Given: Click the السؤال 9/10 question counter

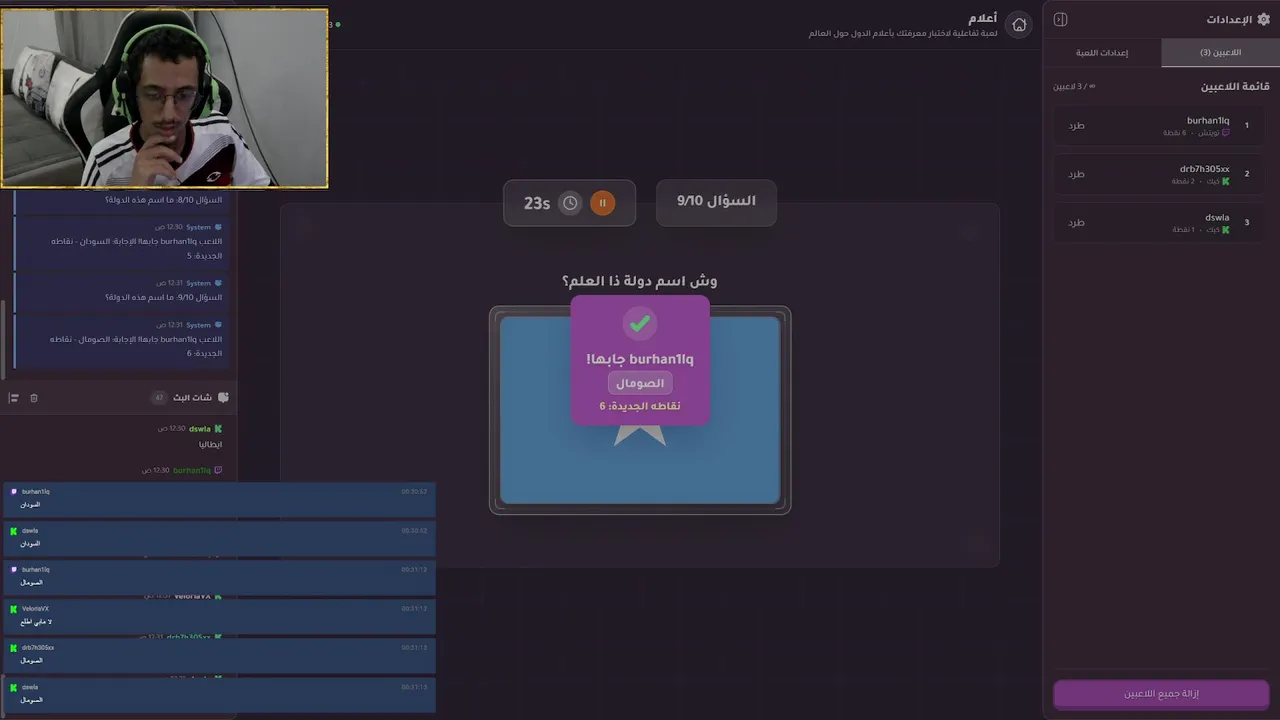Looking at the screenshot, I should pos(716,201).
